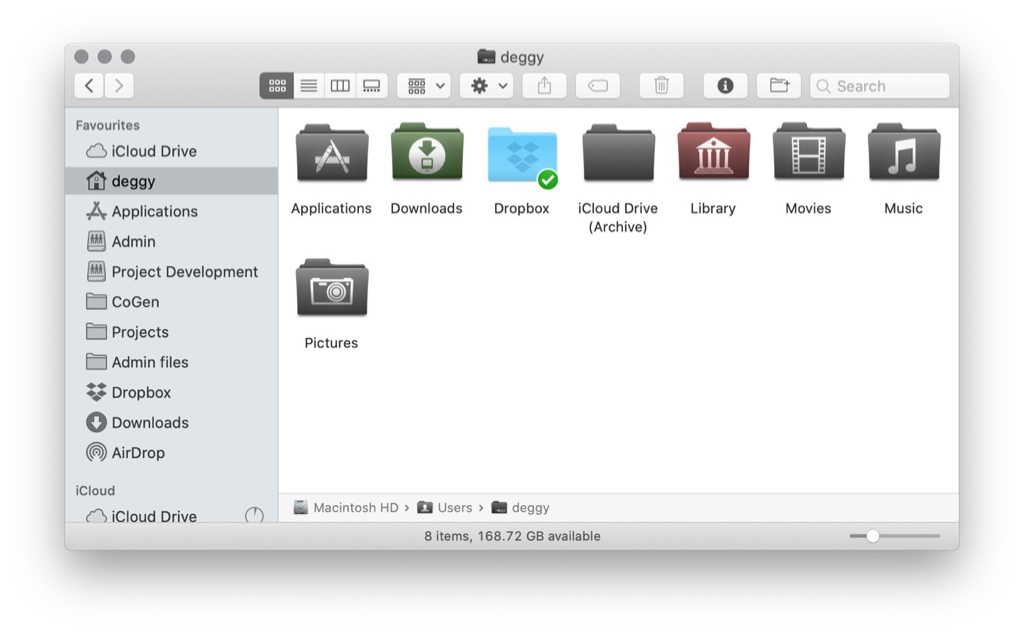Click the icon size slider handle
Viewport: 1024px width, 636px height.
(x=872, y=536)
